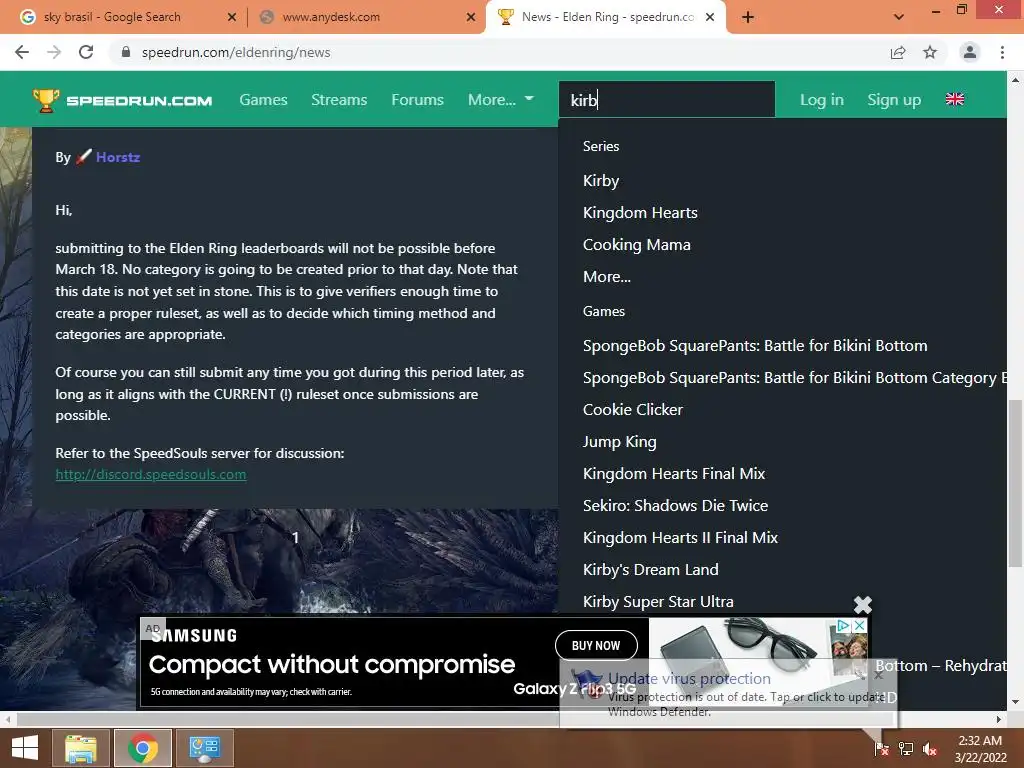The width and height of the screenshot is (1024, 768).
Task: Select Sekiro: Shadows Die Twice result
Action: pos(675,505)
